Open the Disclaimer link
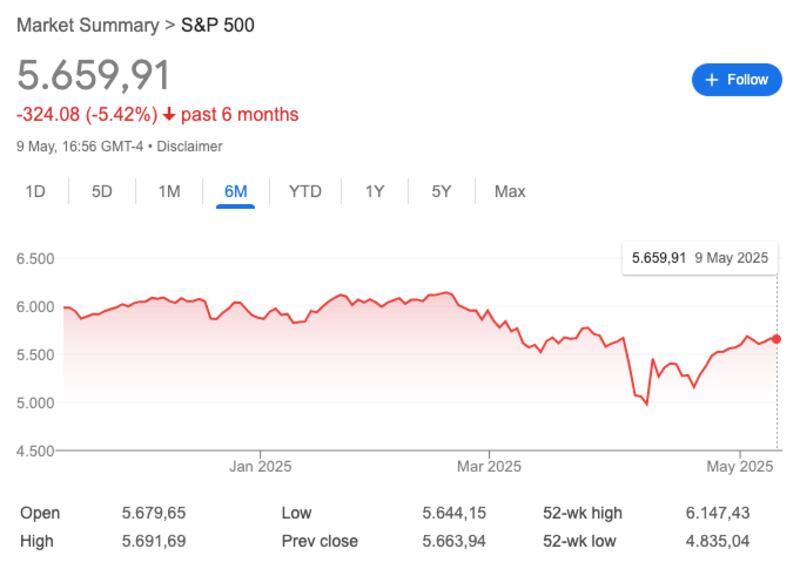The image size is (800, 569). coord(190,146)
